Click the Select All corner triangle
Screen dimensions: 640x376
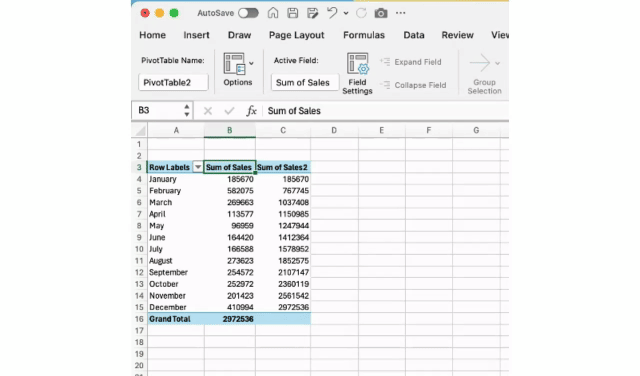140,131
